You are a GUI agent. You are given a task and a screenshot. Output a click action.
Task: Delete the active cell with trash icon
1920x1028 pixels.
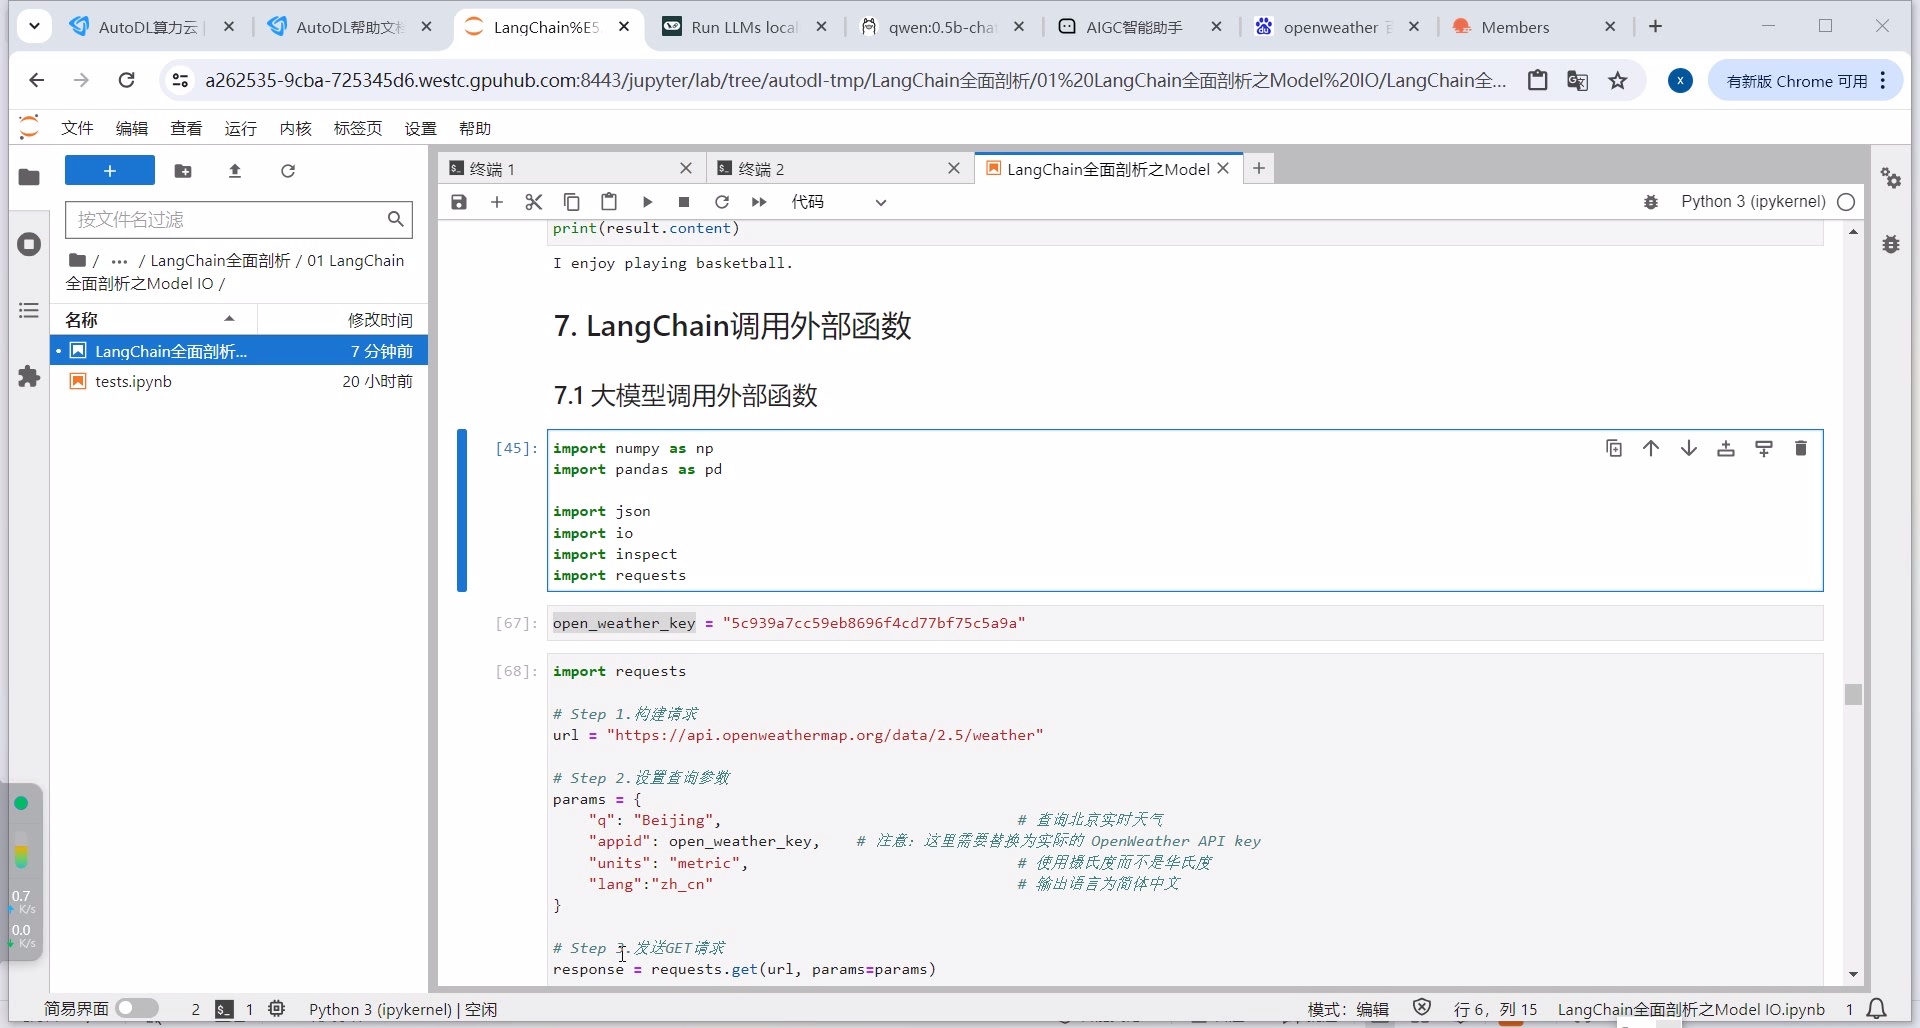(x=1801, y=448)
